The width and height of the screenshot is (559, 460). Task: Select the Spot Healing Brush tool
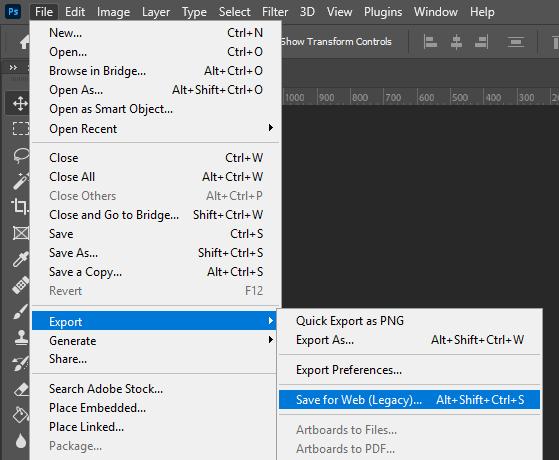pos(21,285)
